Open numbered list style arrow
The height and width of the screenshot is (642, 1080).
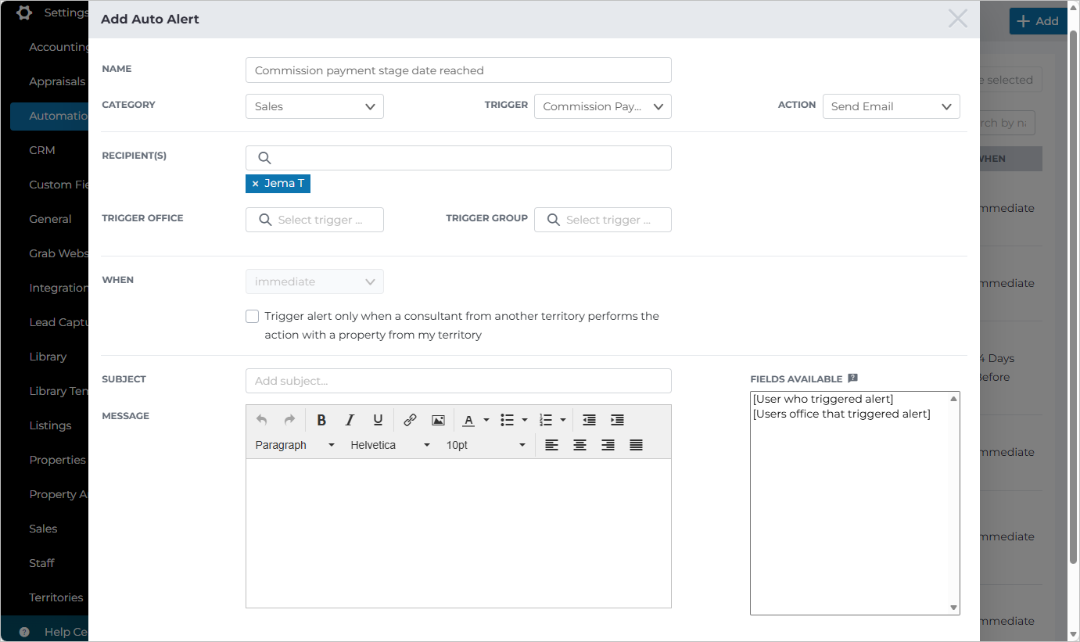click(x=563, y=420)
